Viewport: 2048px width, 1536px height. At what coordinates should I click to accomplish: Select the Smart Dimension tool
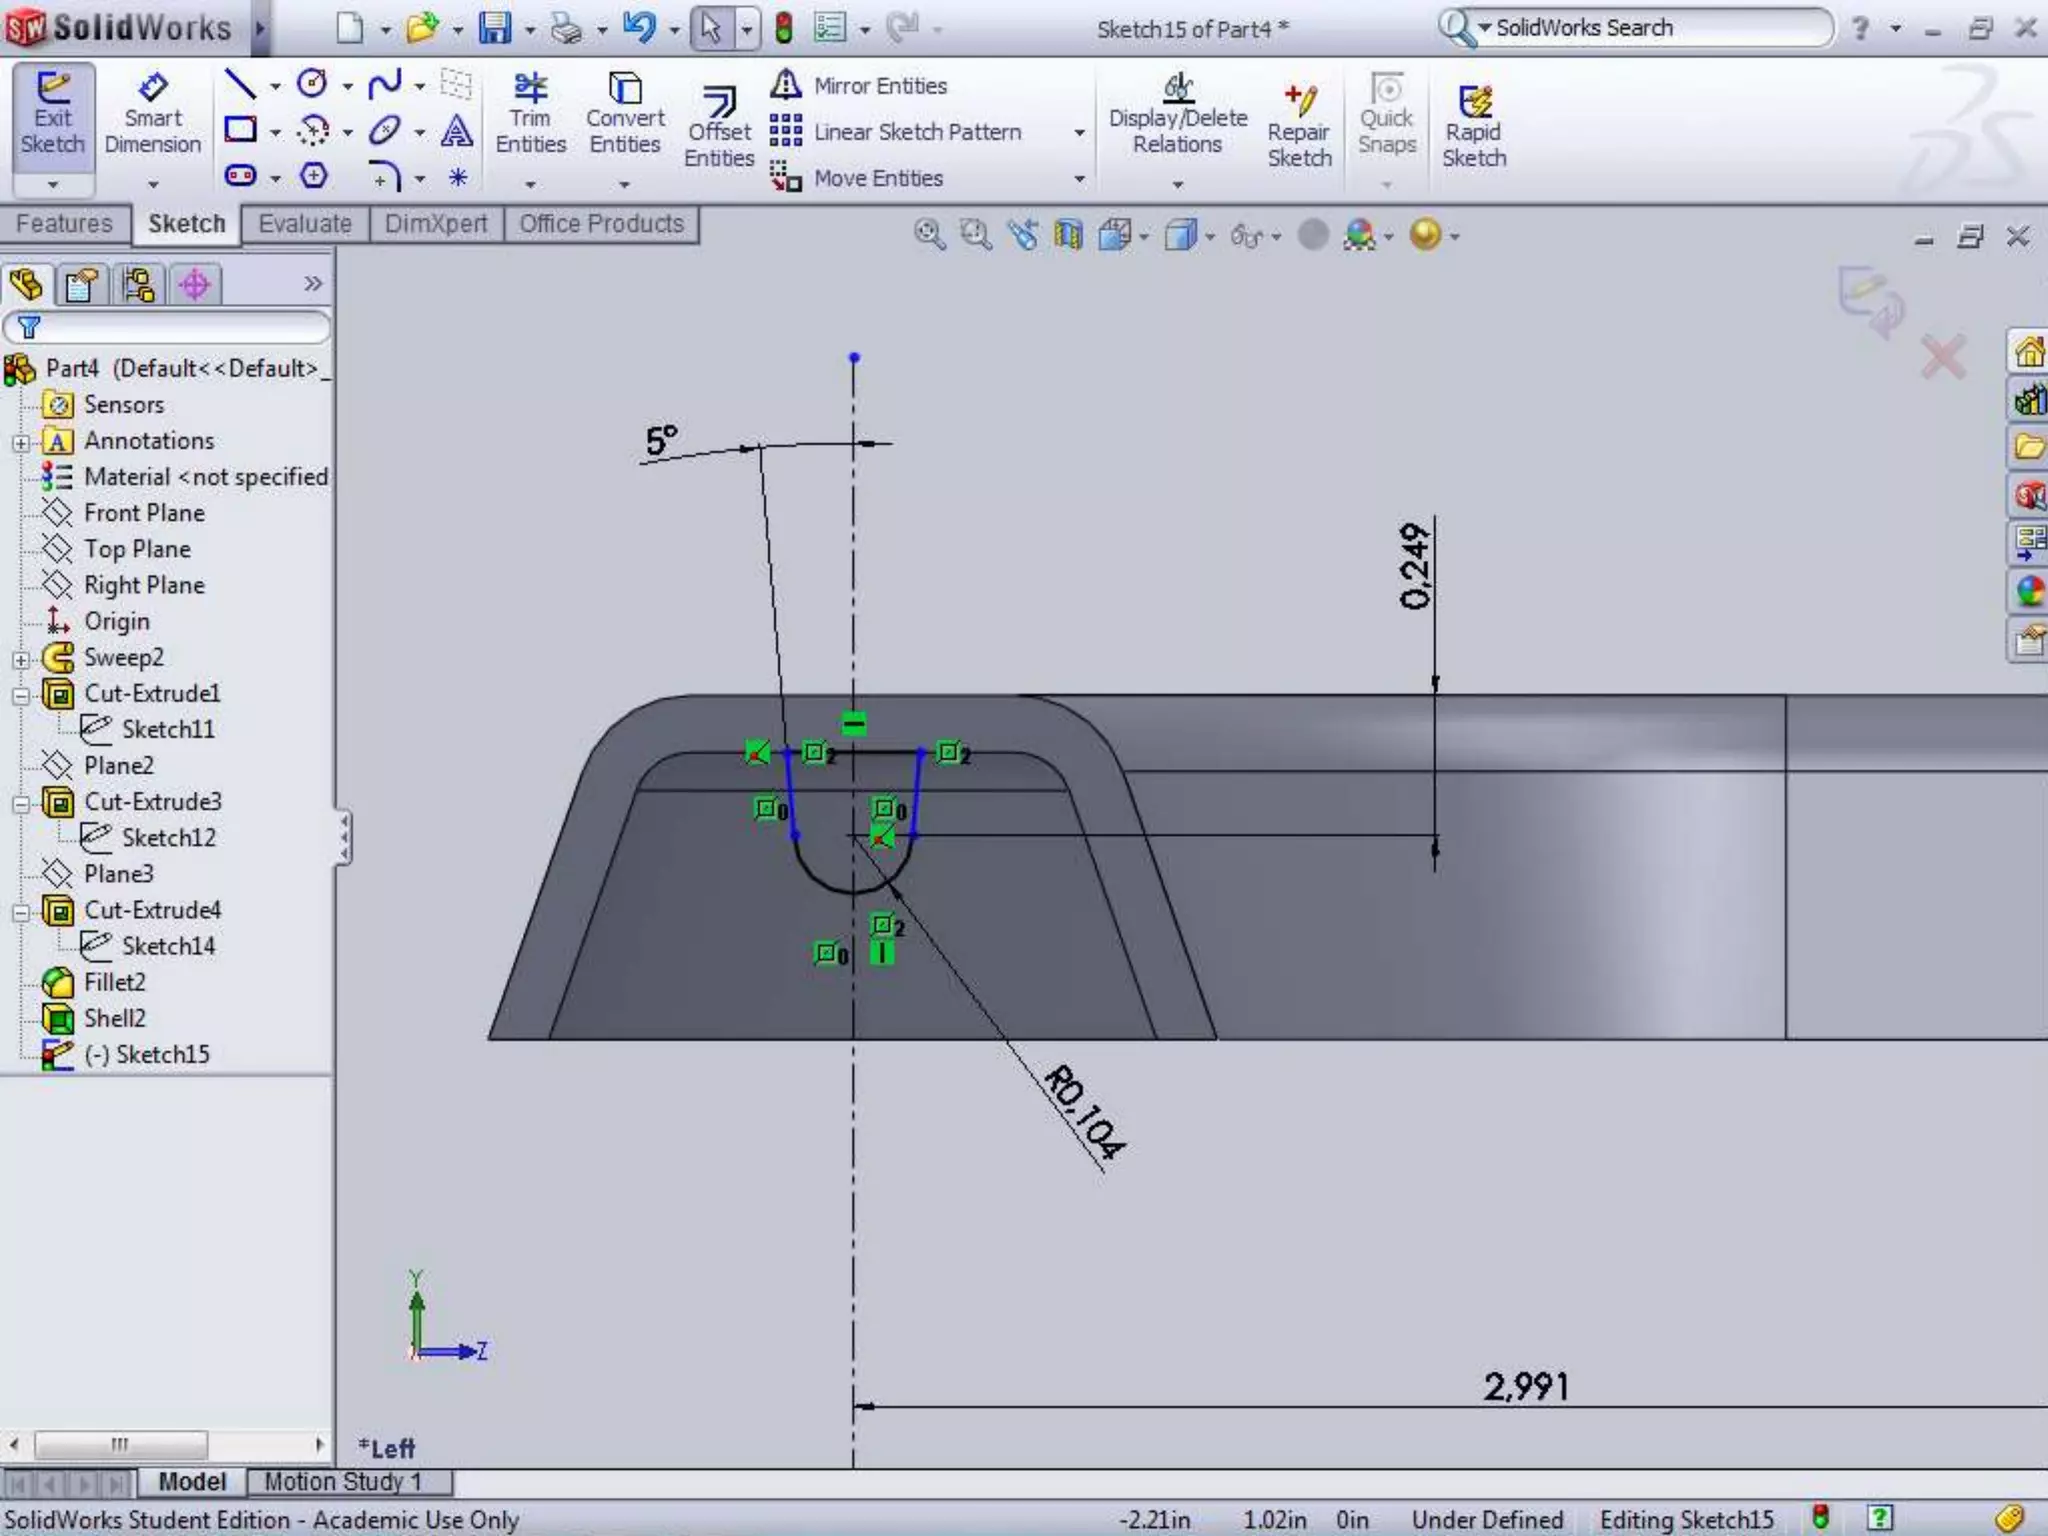pyautogui.click(x=152, y=114)
